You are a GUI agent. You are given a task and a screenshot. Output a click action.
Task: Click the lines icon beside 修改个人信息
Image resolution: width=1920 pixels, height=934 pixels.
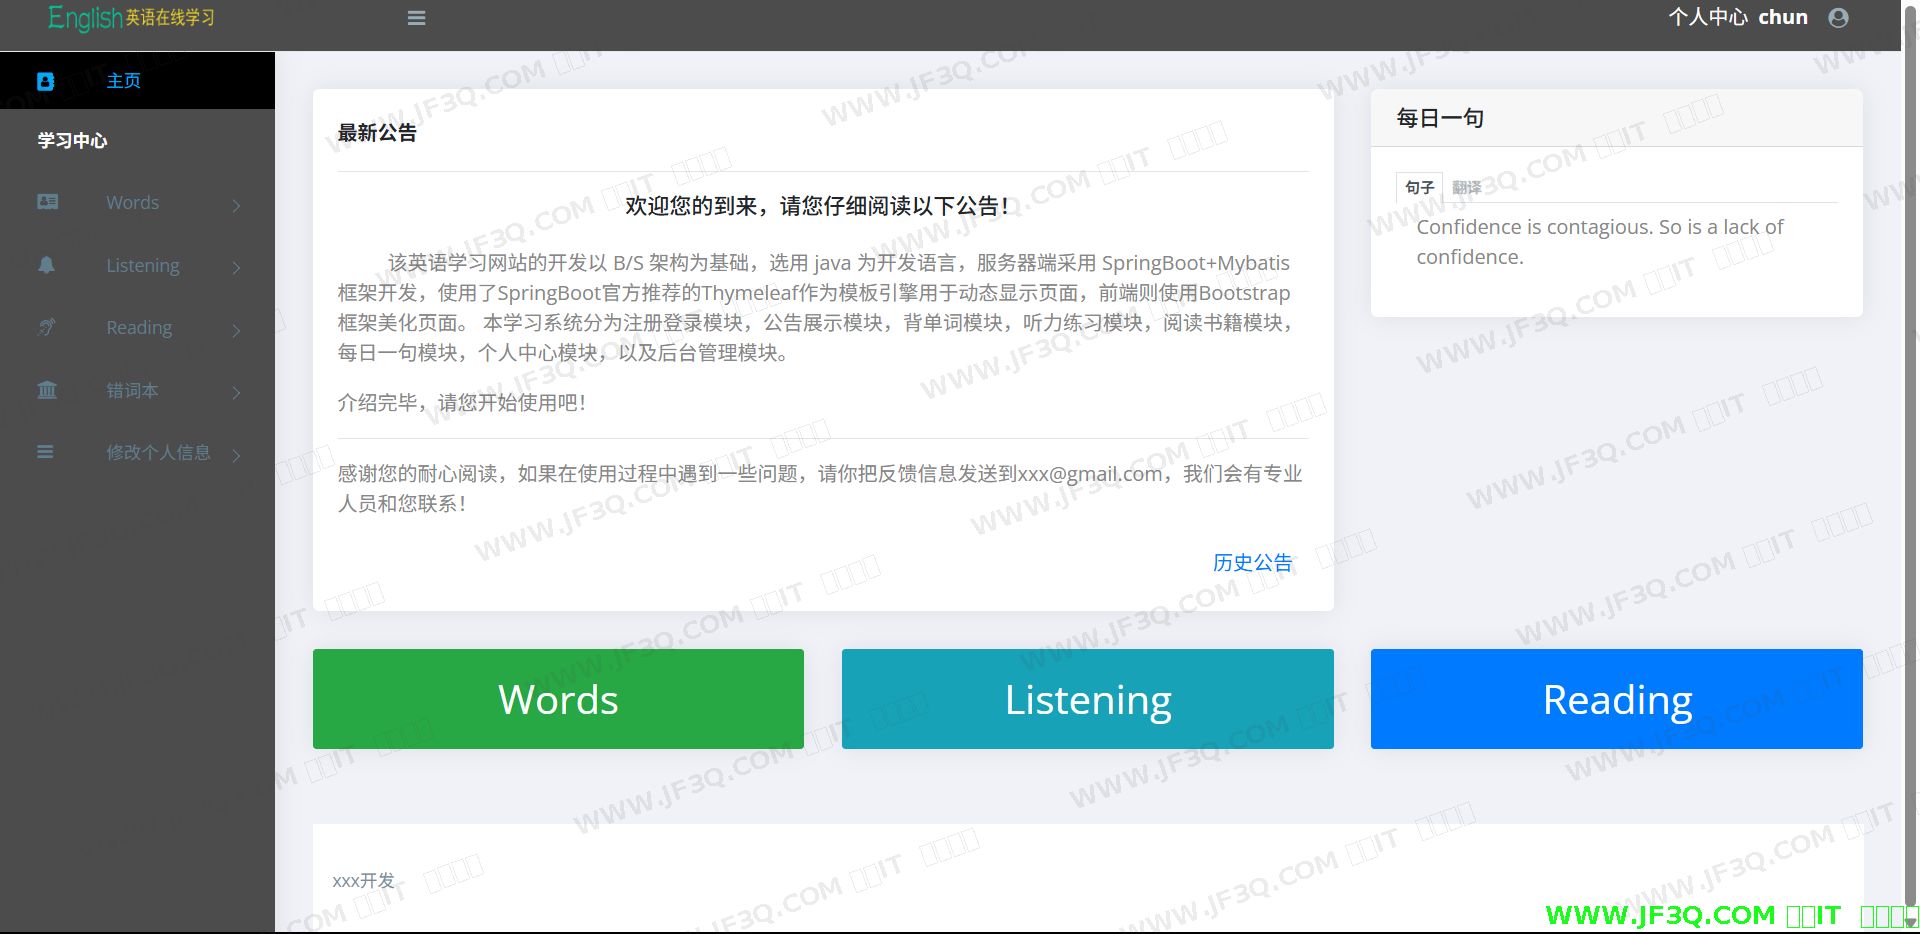(x=45, y=452)
